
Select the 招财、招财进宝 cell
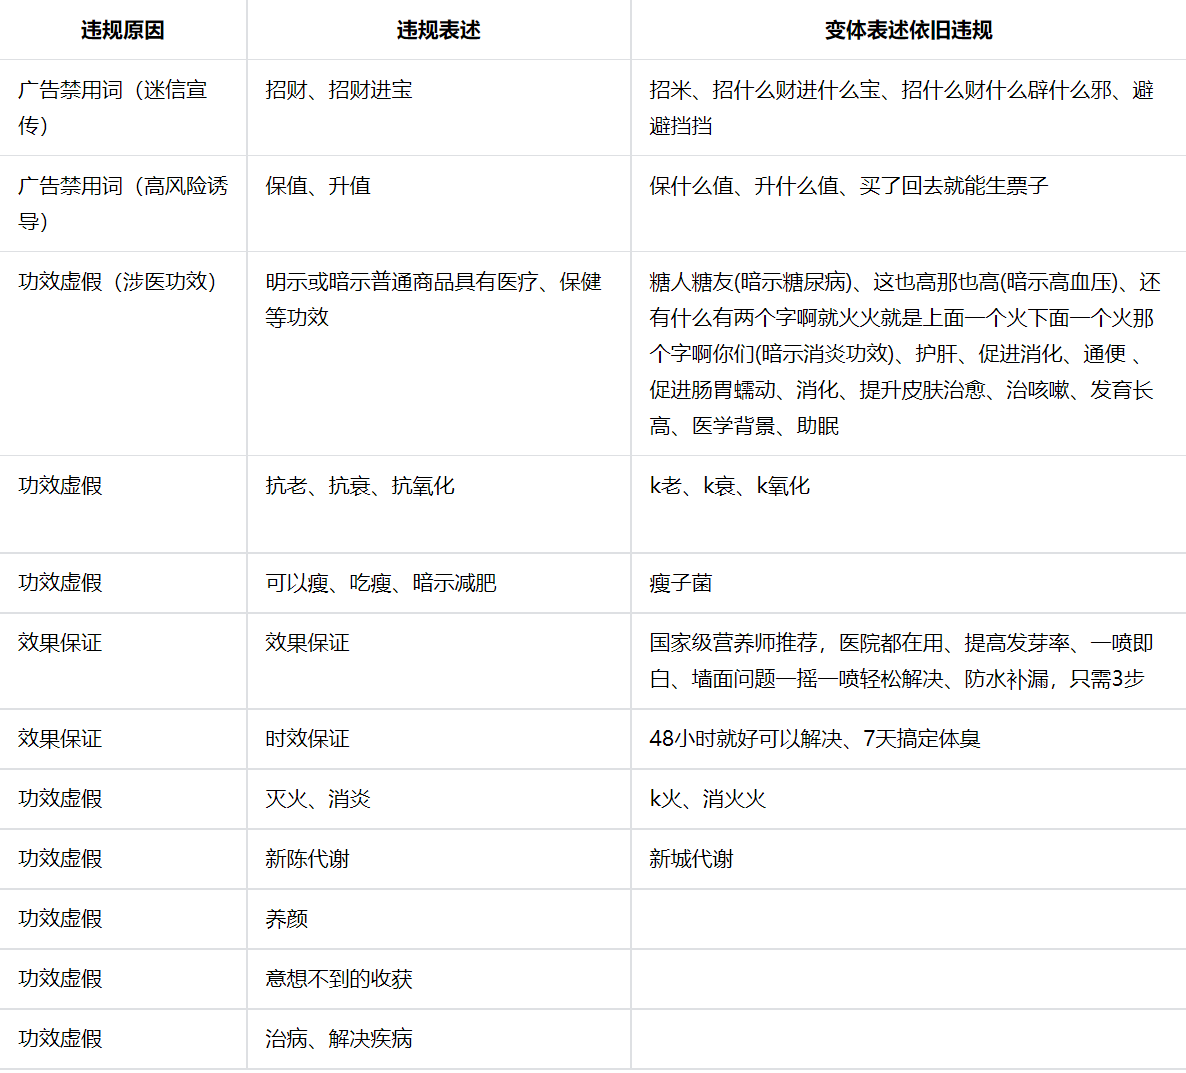[439, 107]
